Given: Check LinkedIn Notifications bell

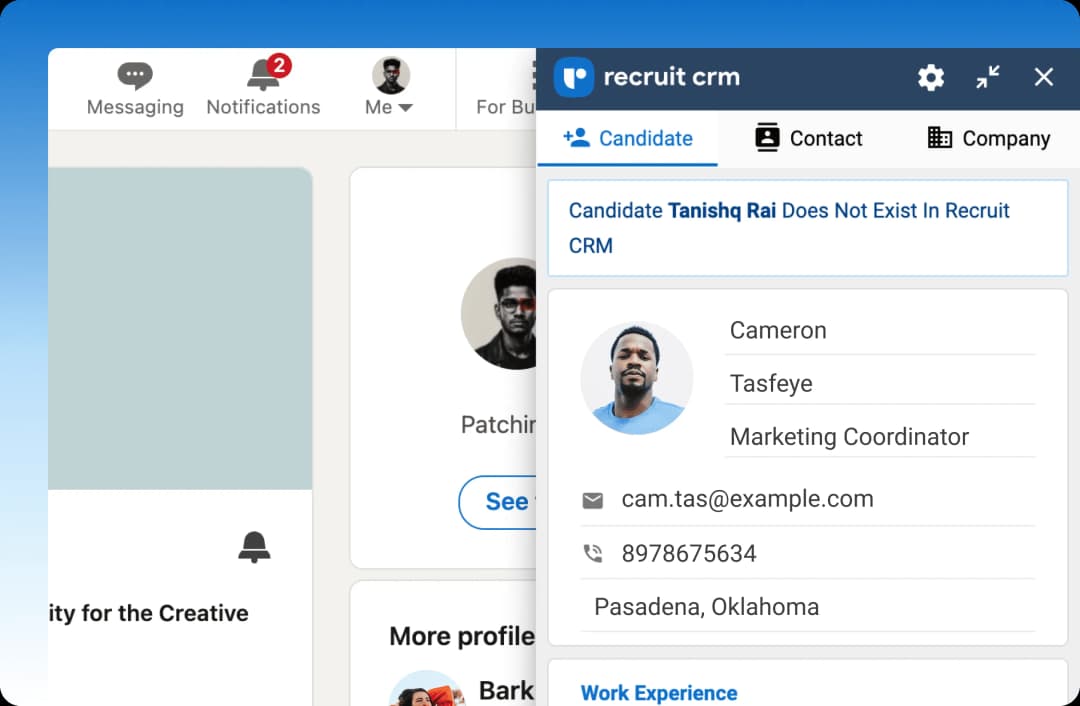Looking at the screenshot, I should pos(262,88).
